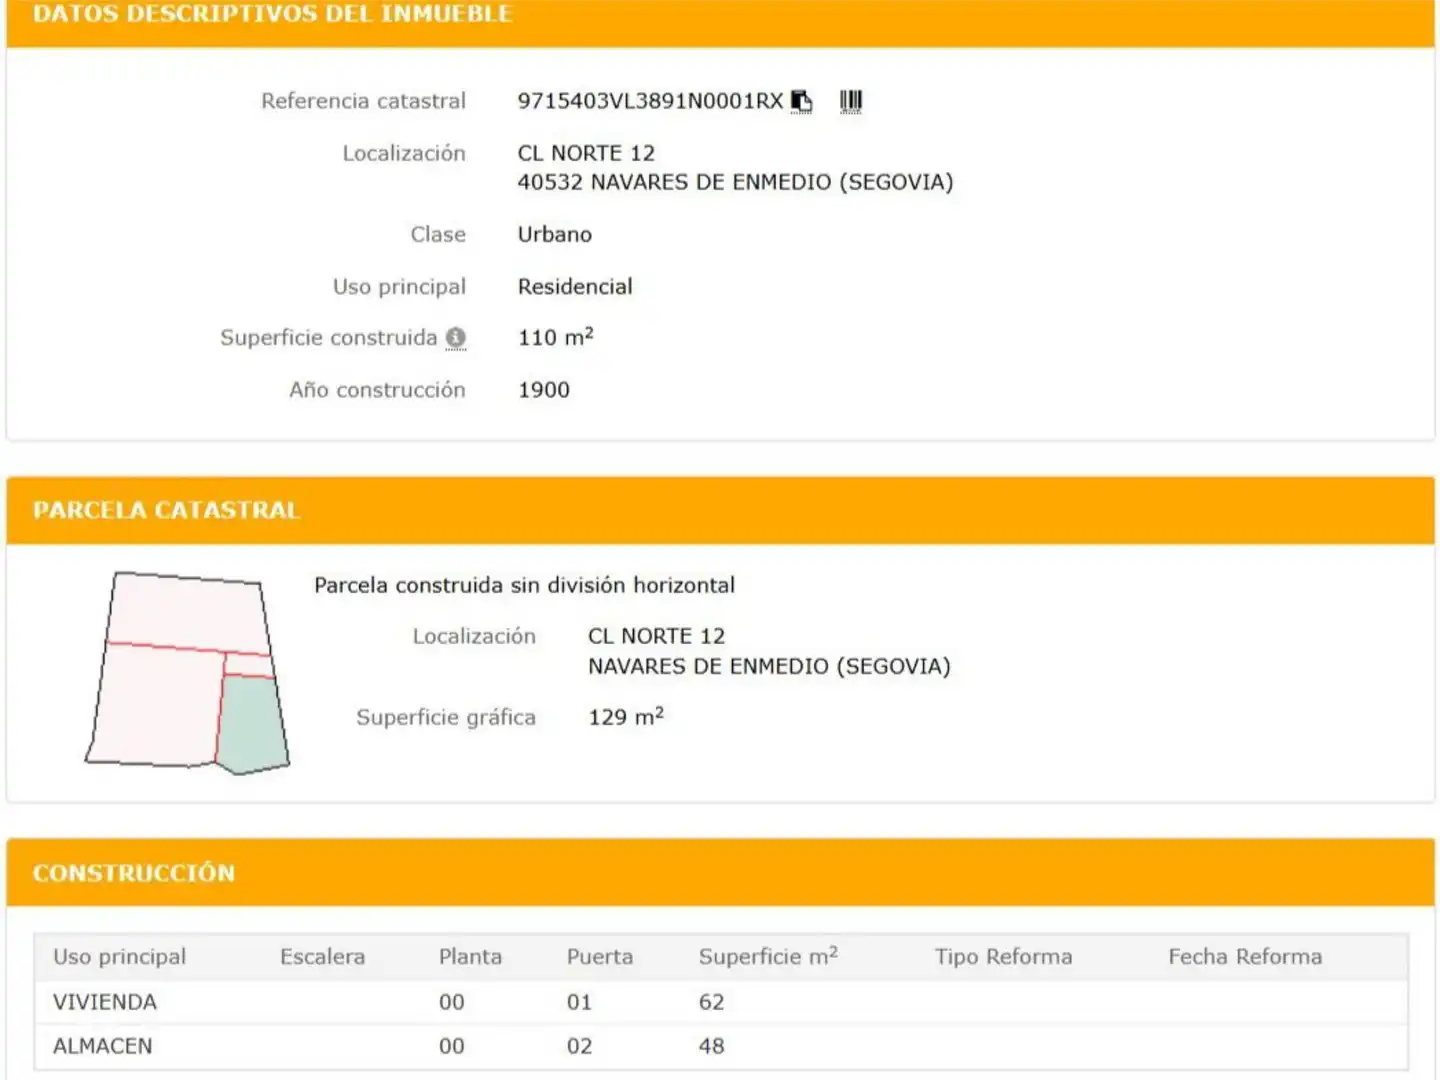
Task: Select the ALMACEN row
Action: (x=721, y=1046)
